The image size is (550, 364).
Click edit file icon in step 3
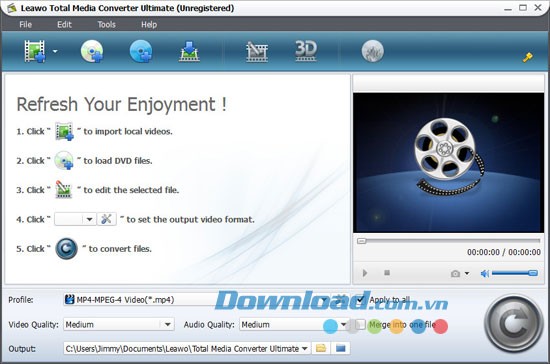[x=64, y=190]
